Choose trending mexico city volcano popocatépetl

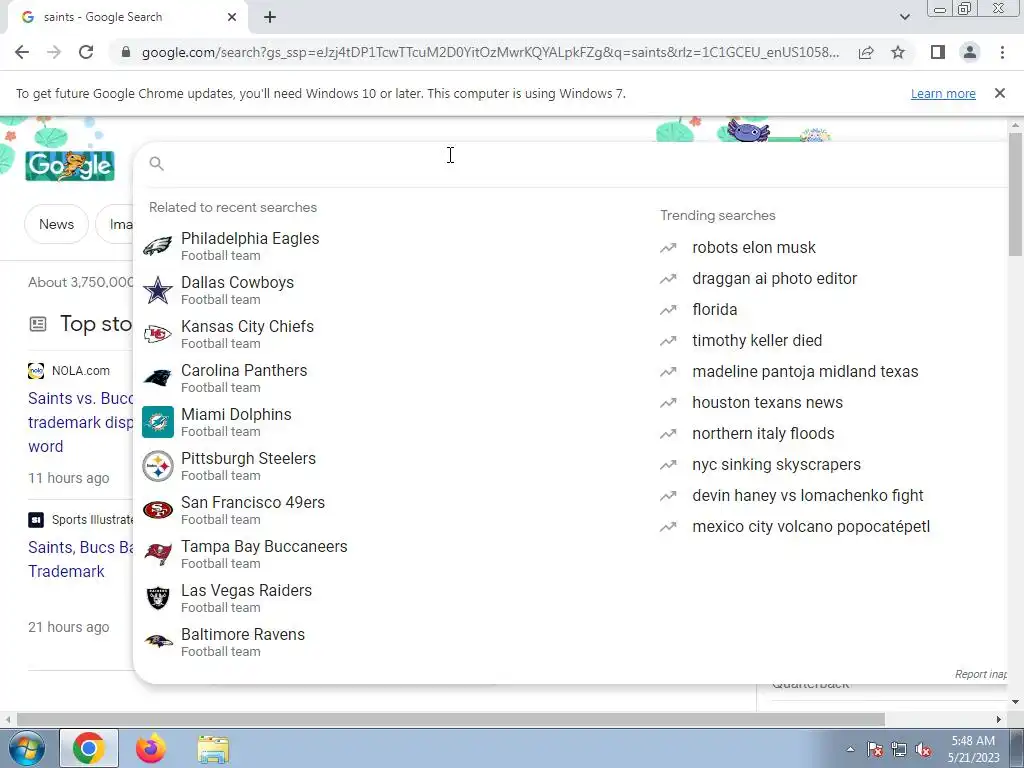click(x=811, y=527)
